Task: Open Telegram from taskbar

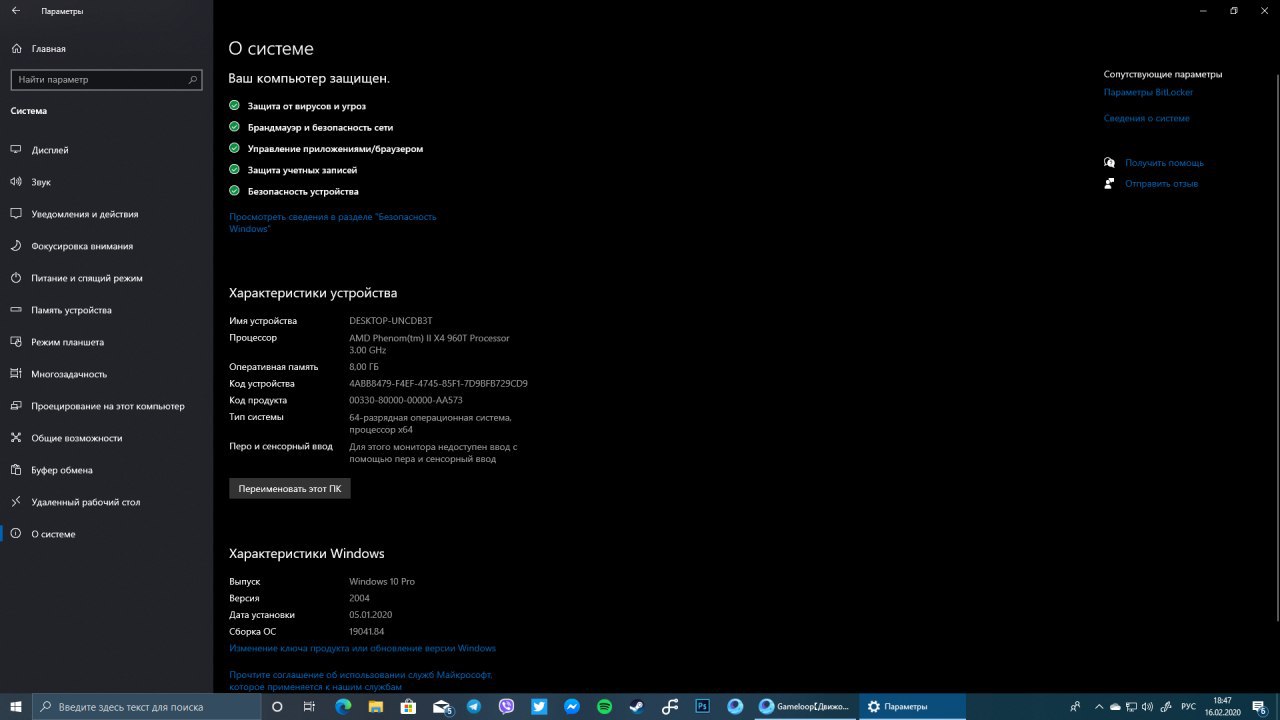Action: coord(474,706)
